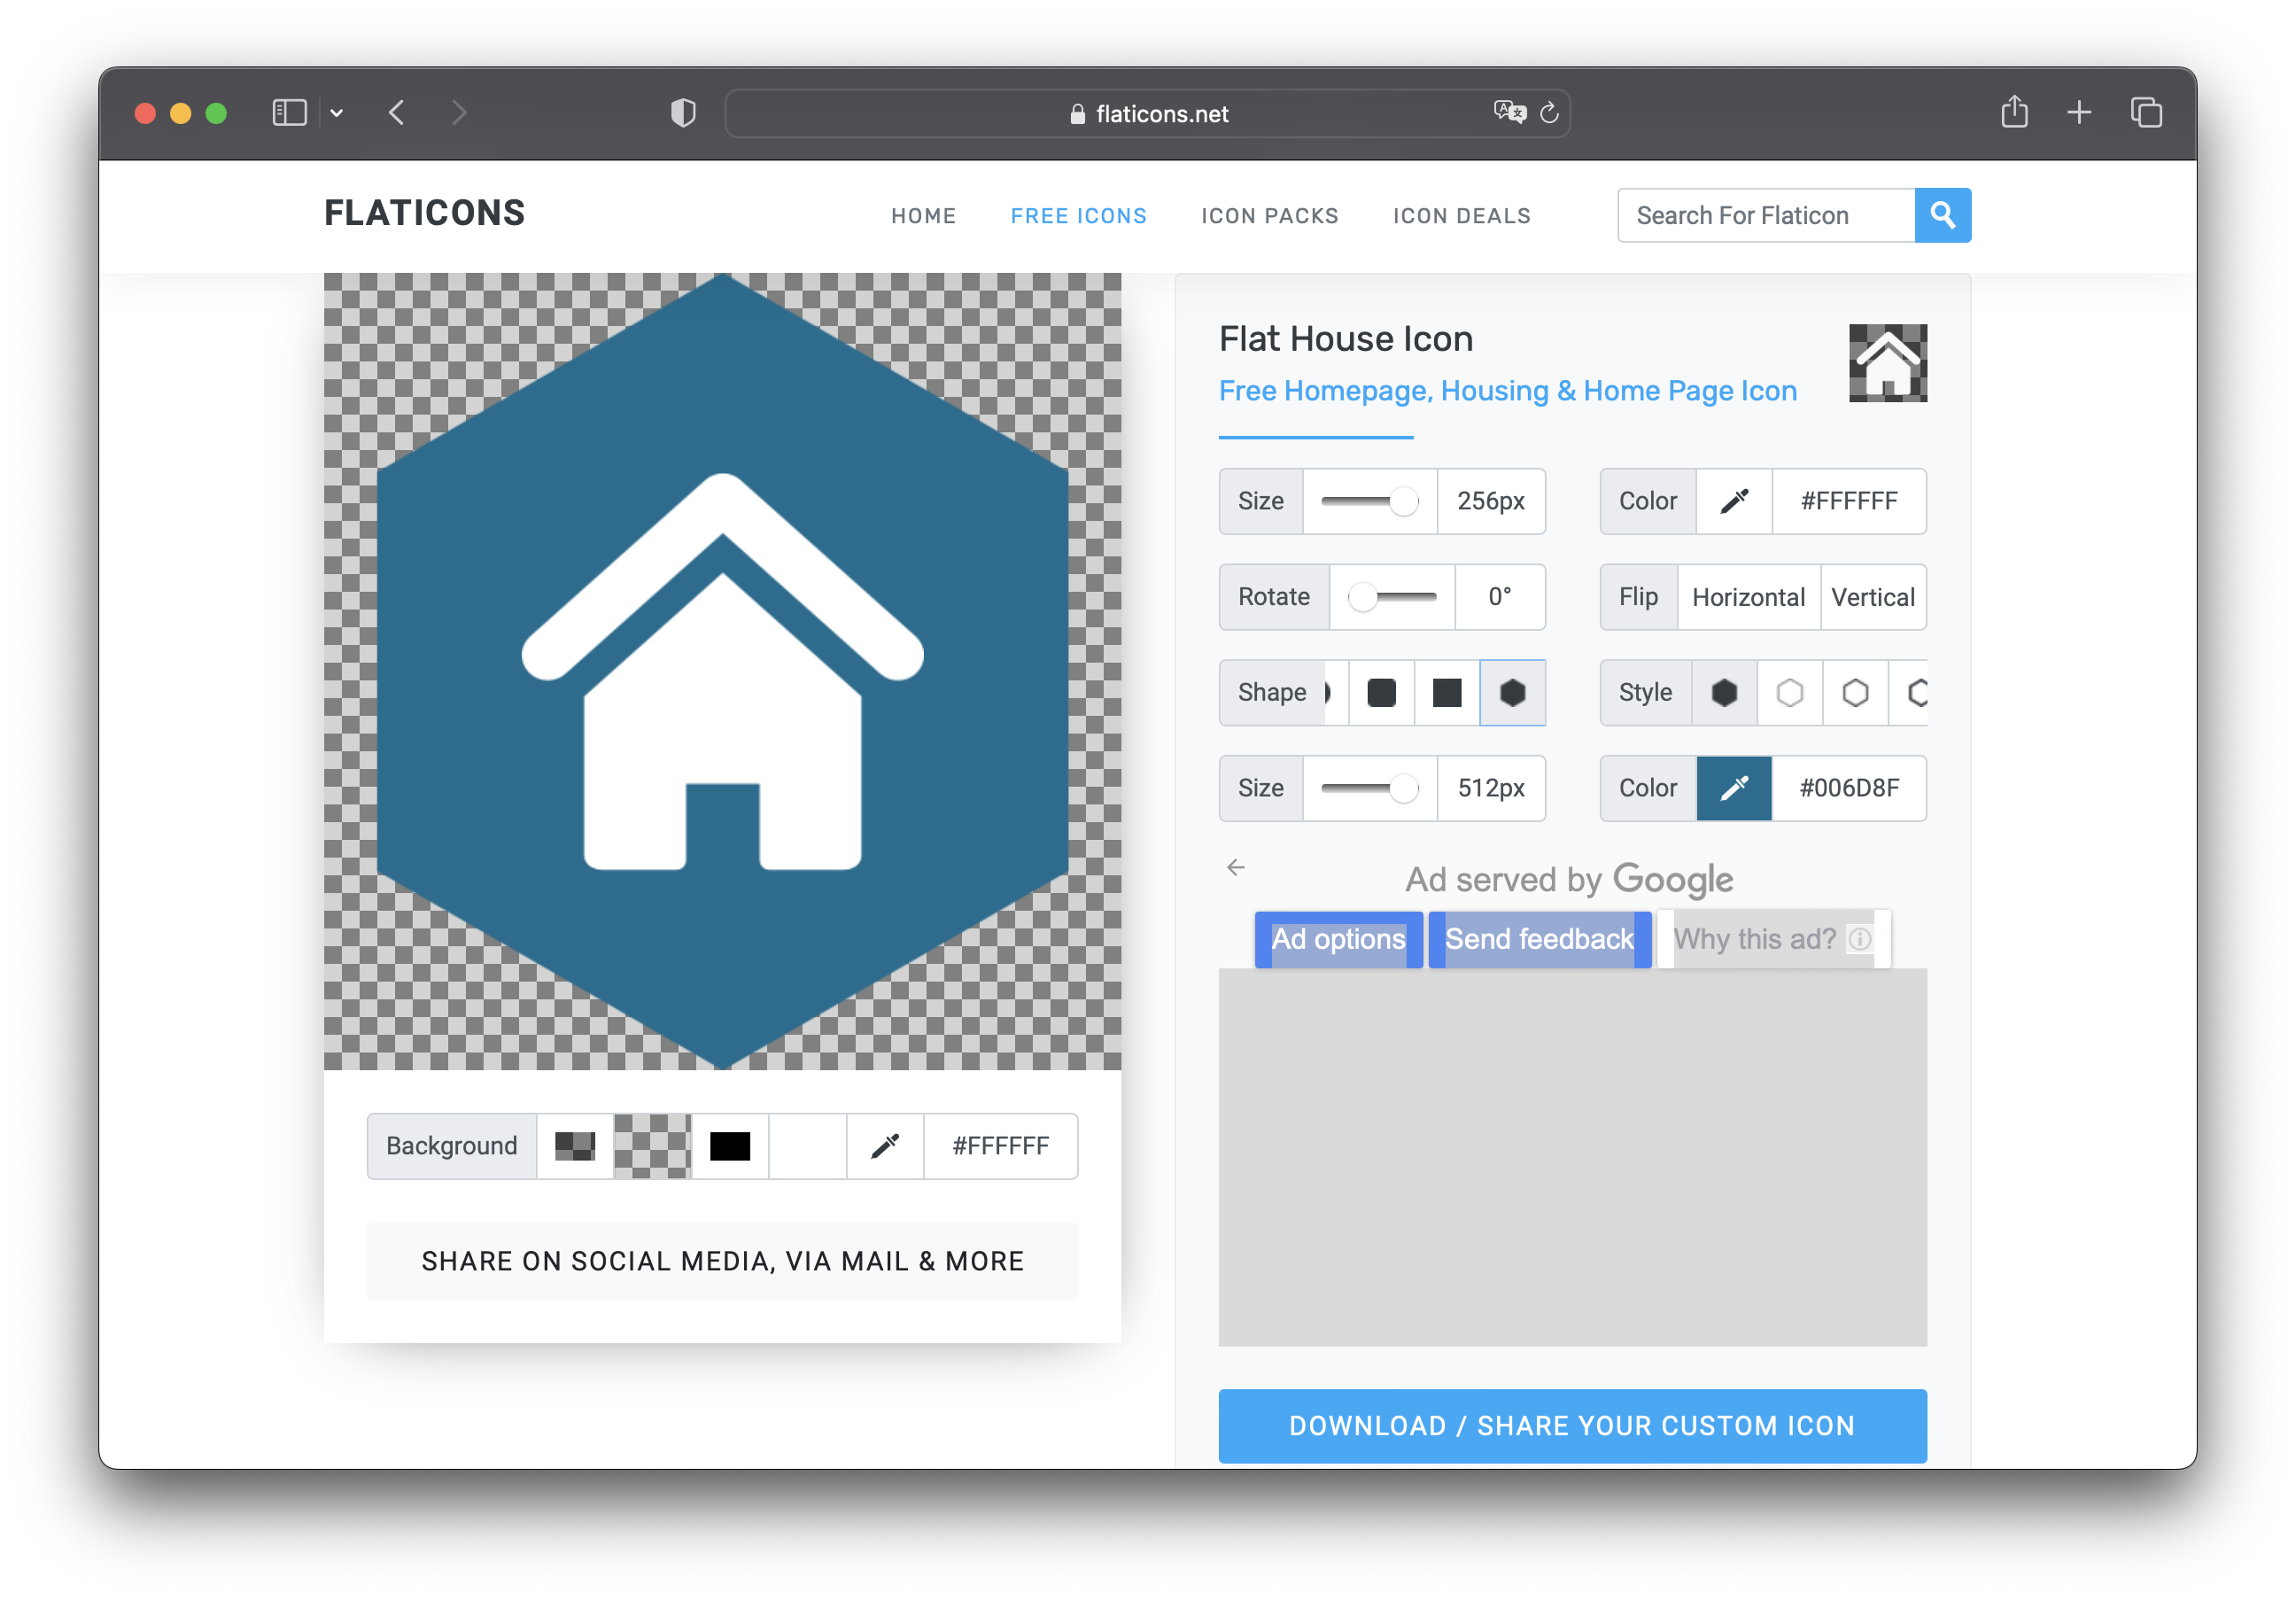Click the 0° rotation value field
The image size is (2296, 1600).
(x=1499, y=597)
